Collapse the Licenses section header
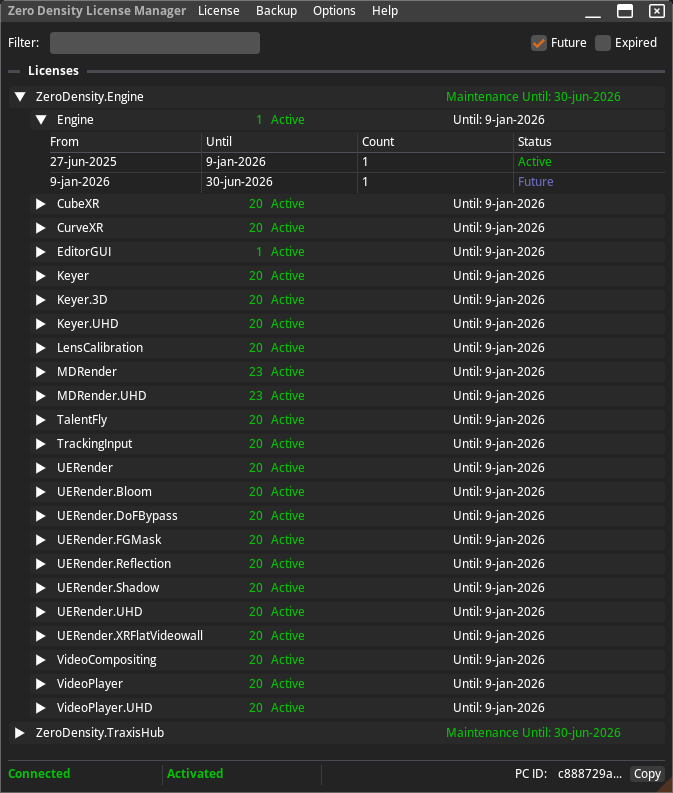The width and height of the screenshot is (673, 793). (x=14, y=71)
